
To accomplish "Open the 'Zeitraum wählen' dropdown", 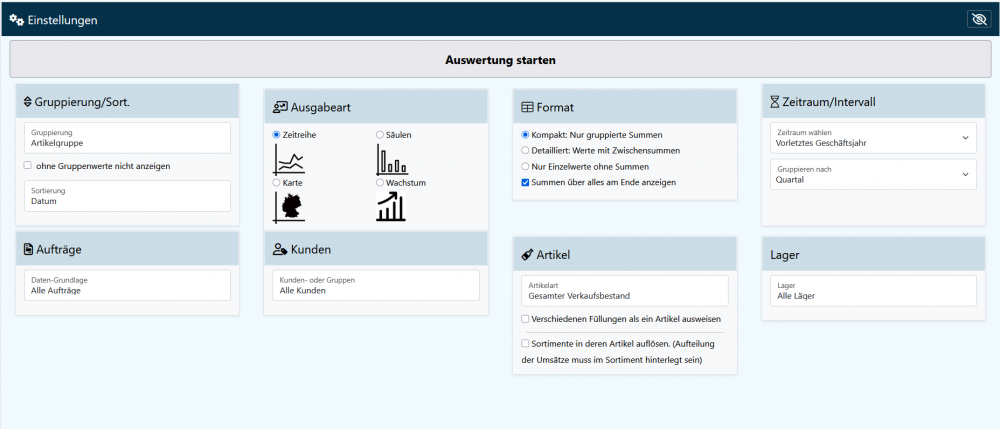I will [871, 138].
